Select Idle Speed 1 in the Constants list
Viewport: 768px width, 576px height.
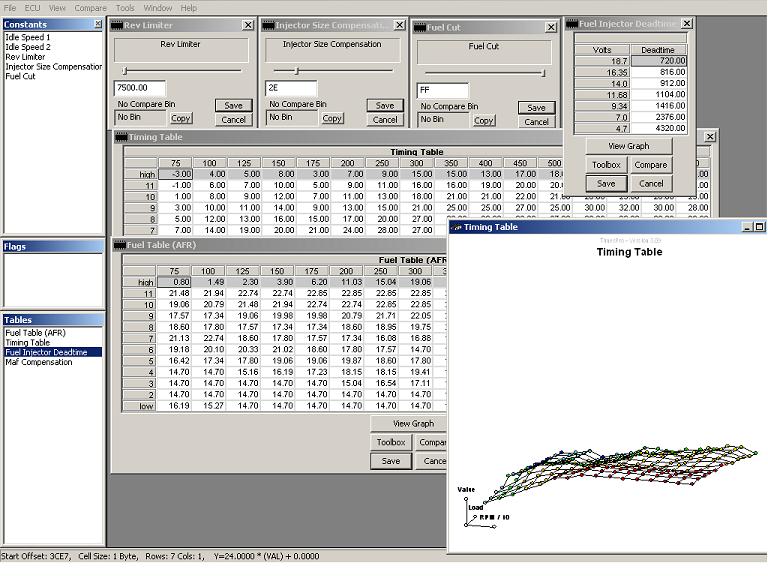point(27,37)
